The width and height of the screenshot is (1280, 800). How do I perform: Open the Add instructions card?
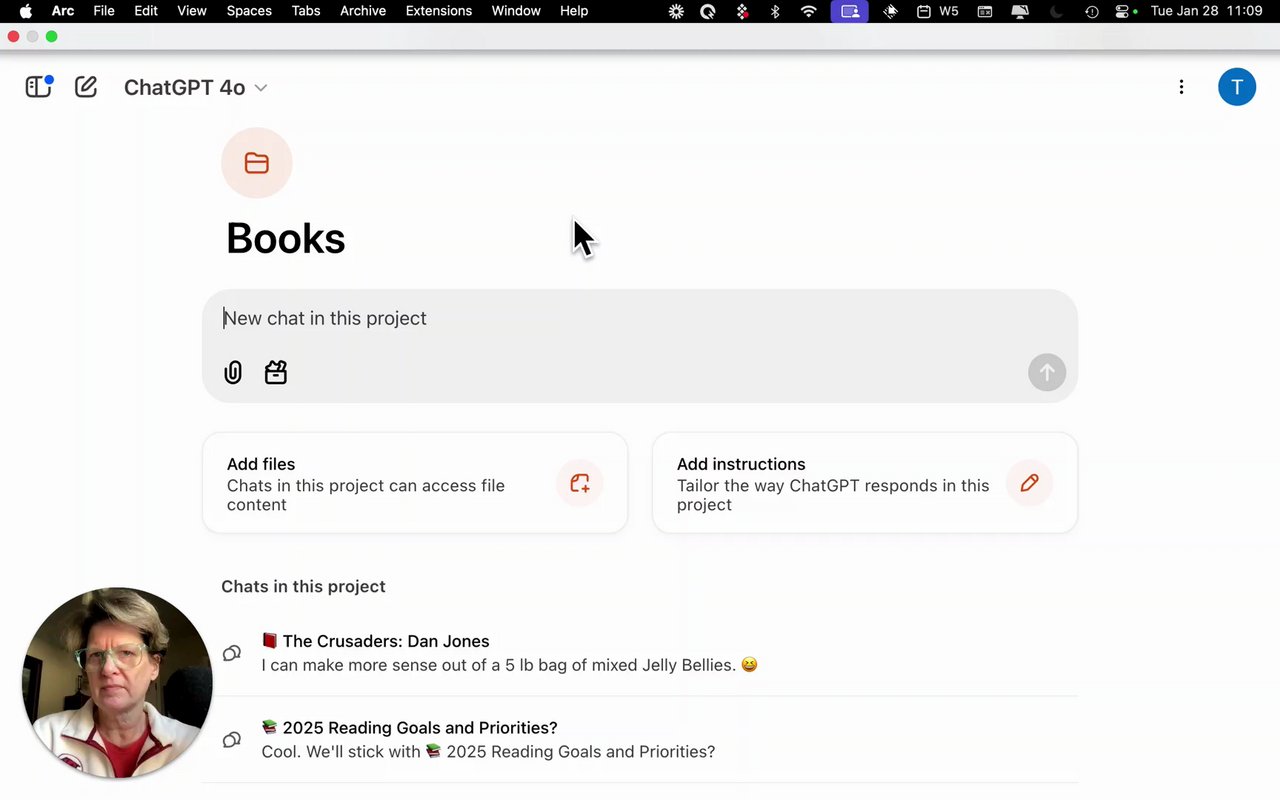(x=865, y=483)
